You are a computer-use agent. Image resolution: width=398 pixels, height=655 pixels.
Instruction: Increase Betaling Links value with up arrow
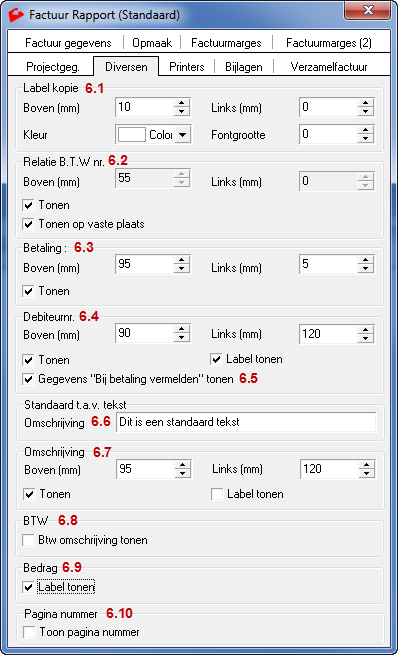pyautogui.click(x=365, y=260)
